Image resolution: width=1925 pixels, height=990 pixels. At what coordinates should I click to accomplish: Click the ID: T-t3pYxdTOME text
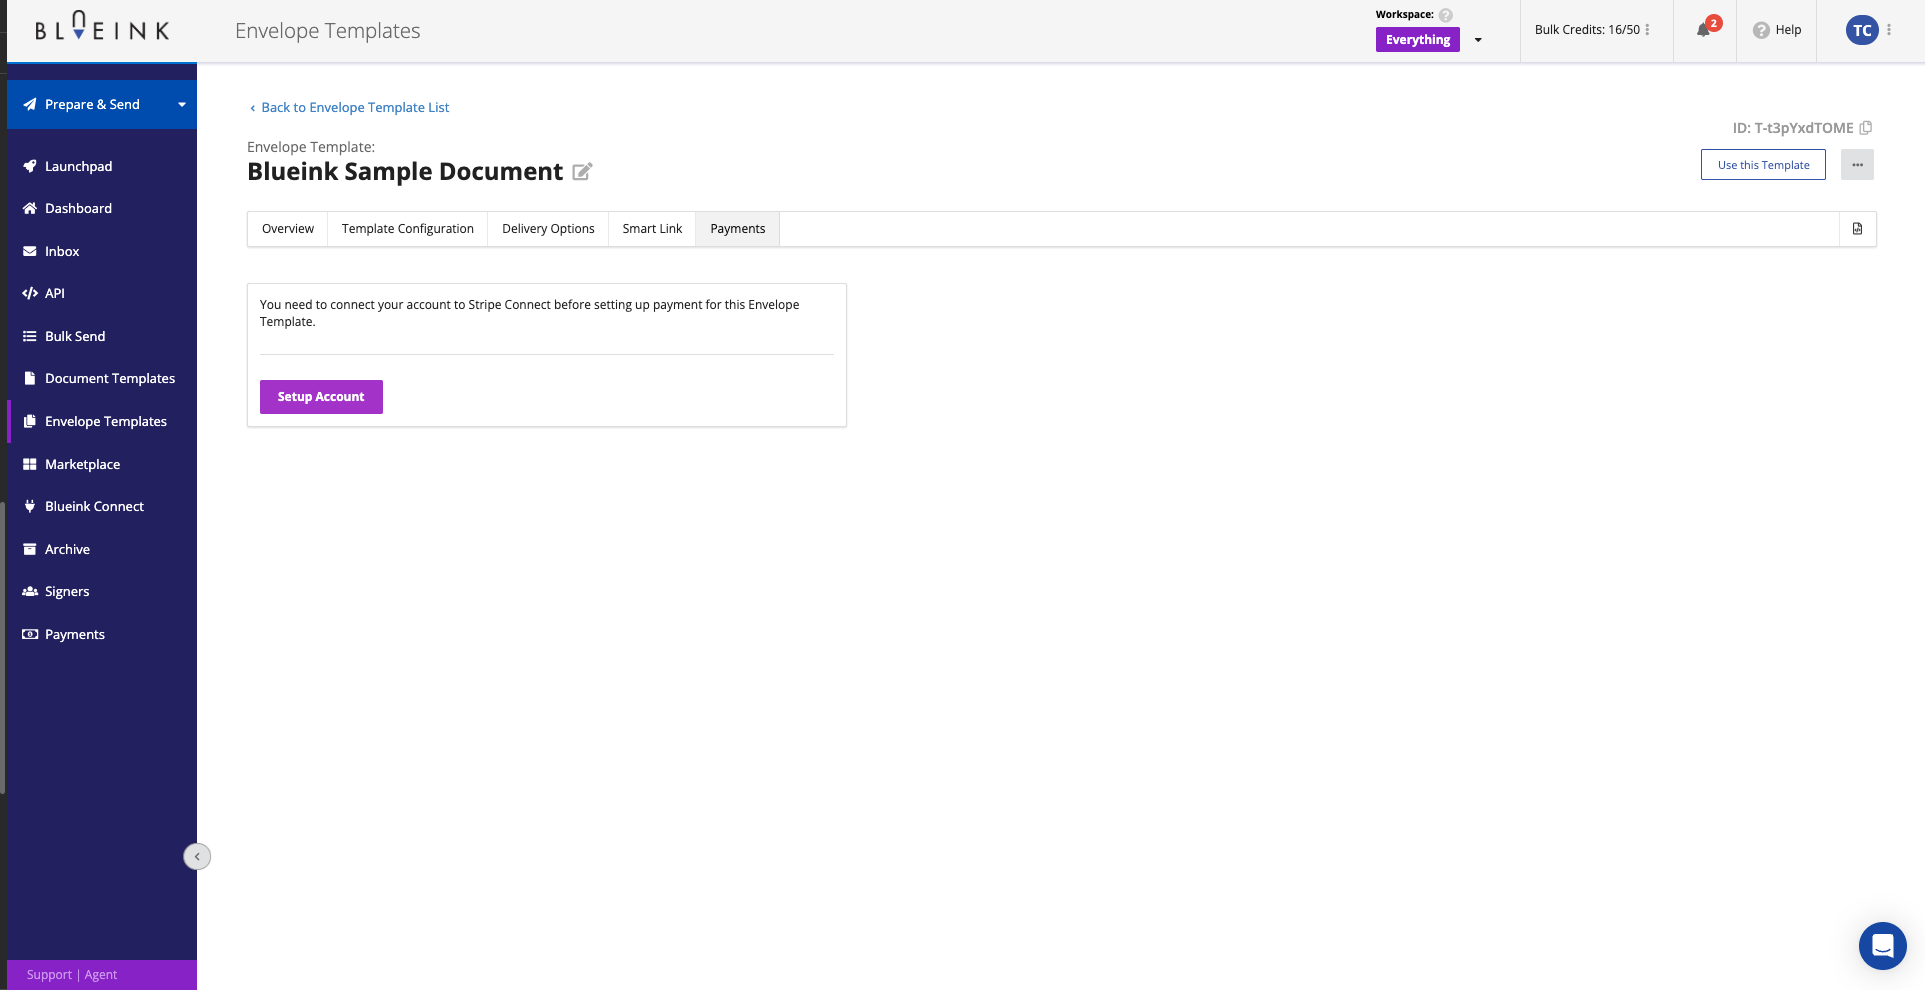[x=1793, y=128]
